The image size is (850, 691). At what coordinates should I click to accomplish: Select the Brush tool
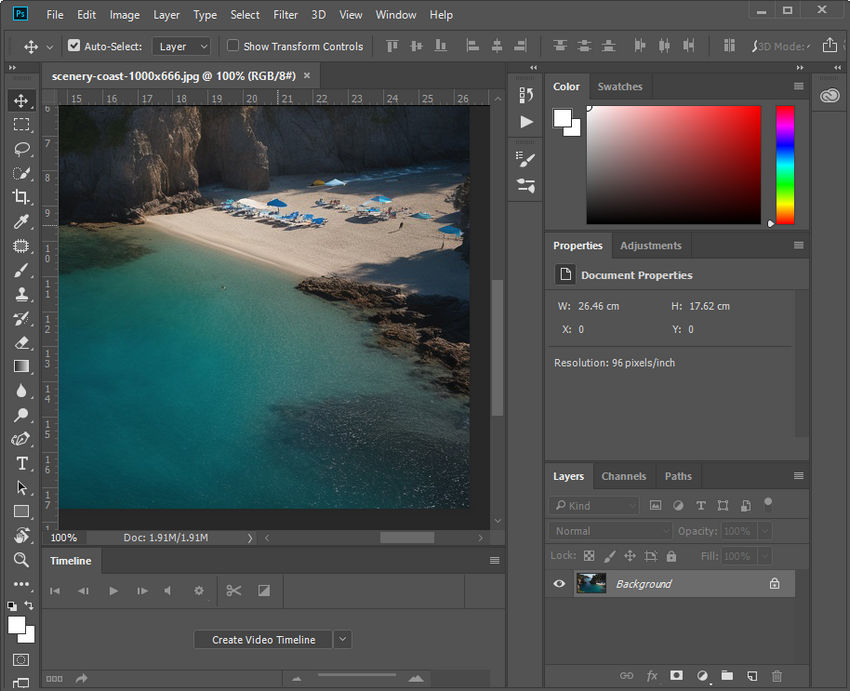pyautogui.click(x=21, y=270)
